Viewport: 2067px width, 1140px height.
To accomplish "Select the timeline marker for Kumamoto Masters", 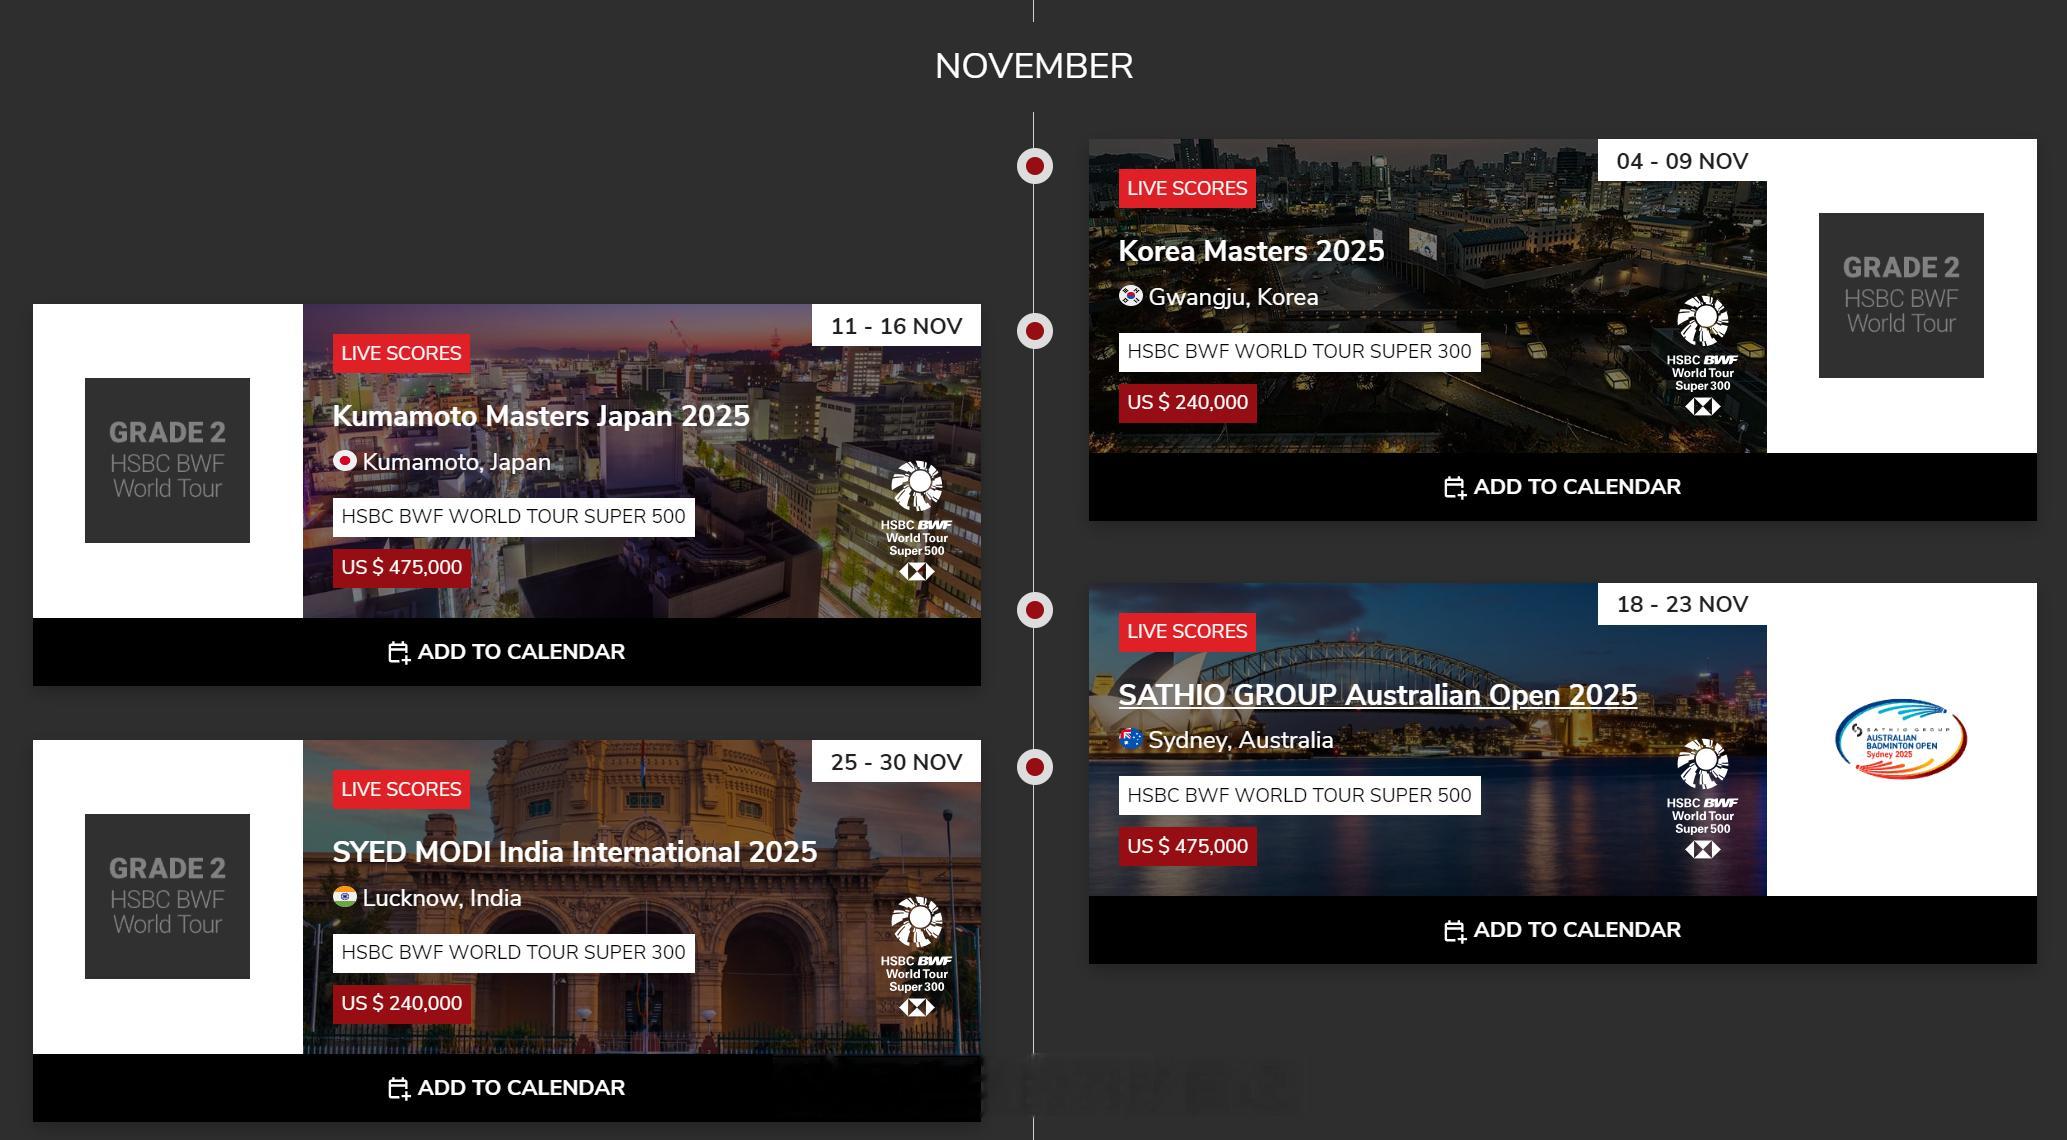I will coord(1035,330).
